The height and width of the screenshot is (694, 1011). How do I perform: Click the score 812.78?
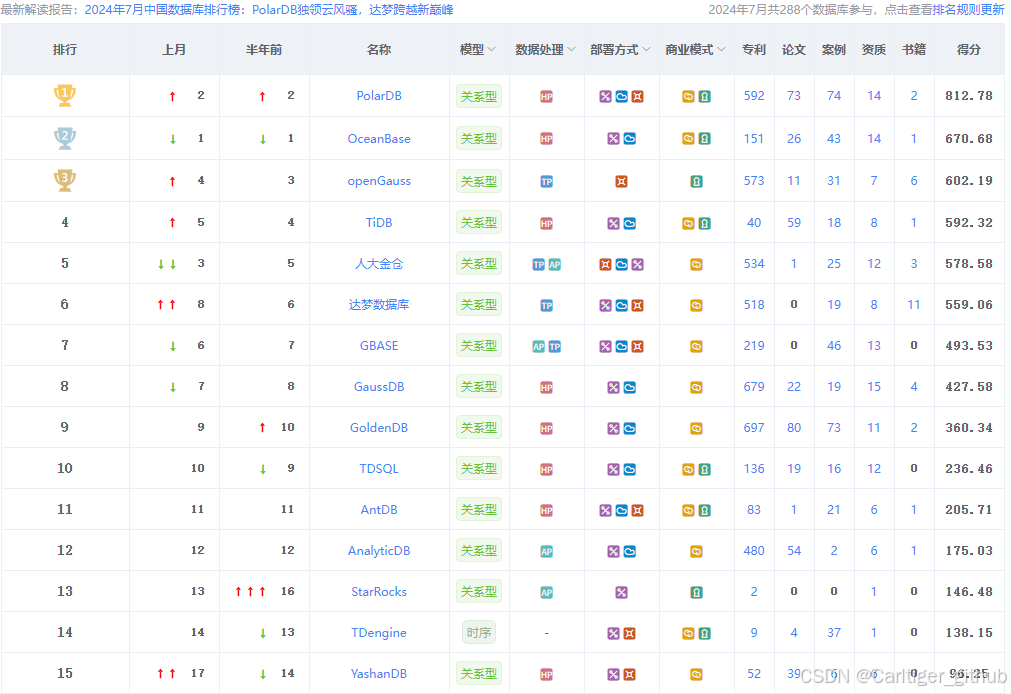[x=968, y=95]
